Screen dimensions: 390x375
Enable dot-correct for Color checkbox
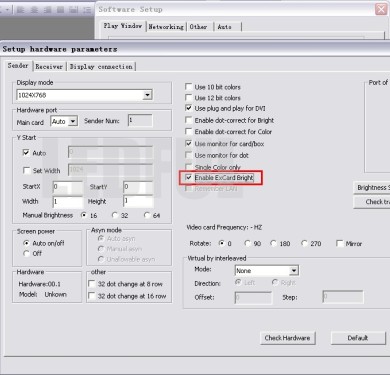[189, 132]
